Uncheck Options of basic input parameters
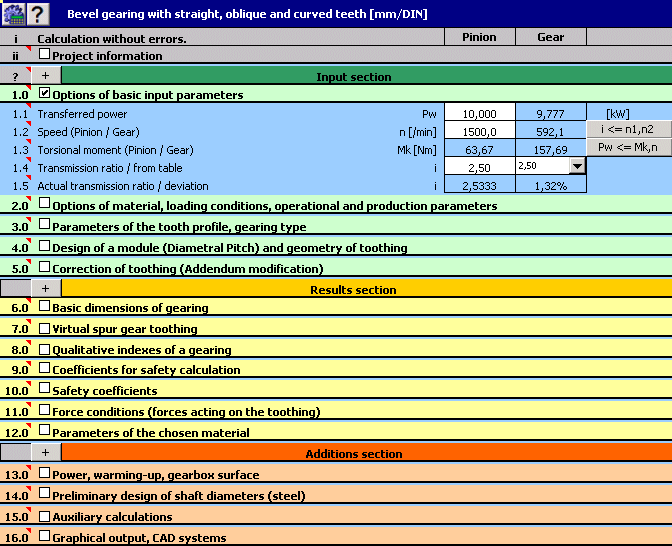This screenshot has width=672, height=546. click(44, 94)
